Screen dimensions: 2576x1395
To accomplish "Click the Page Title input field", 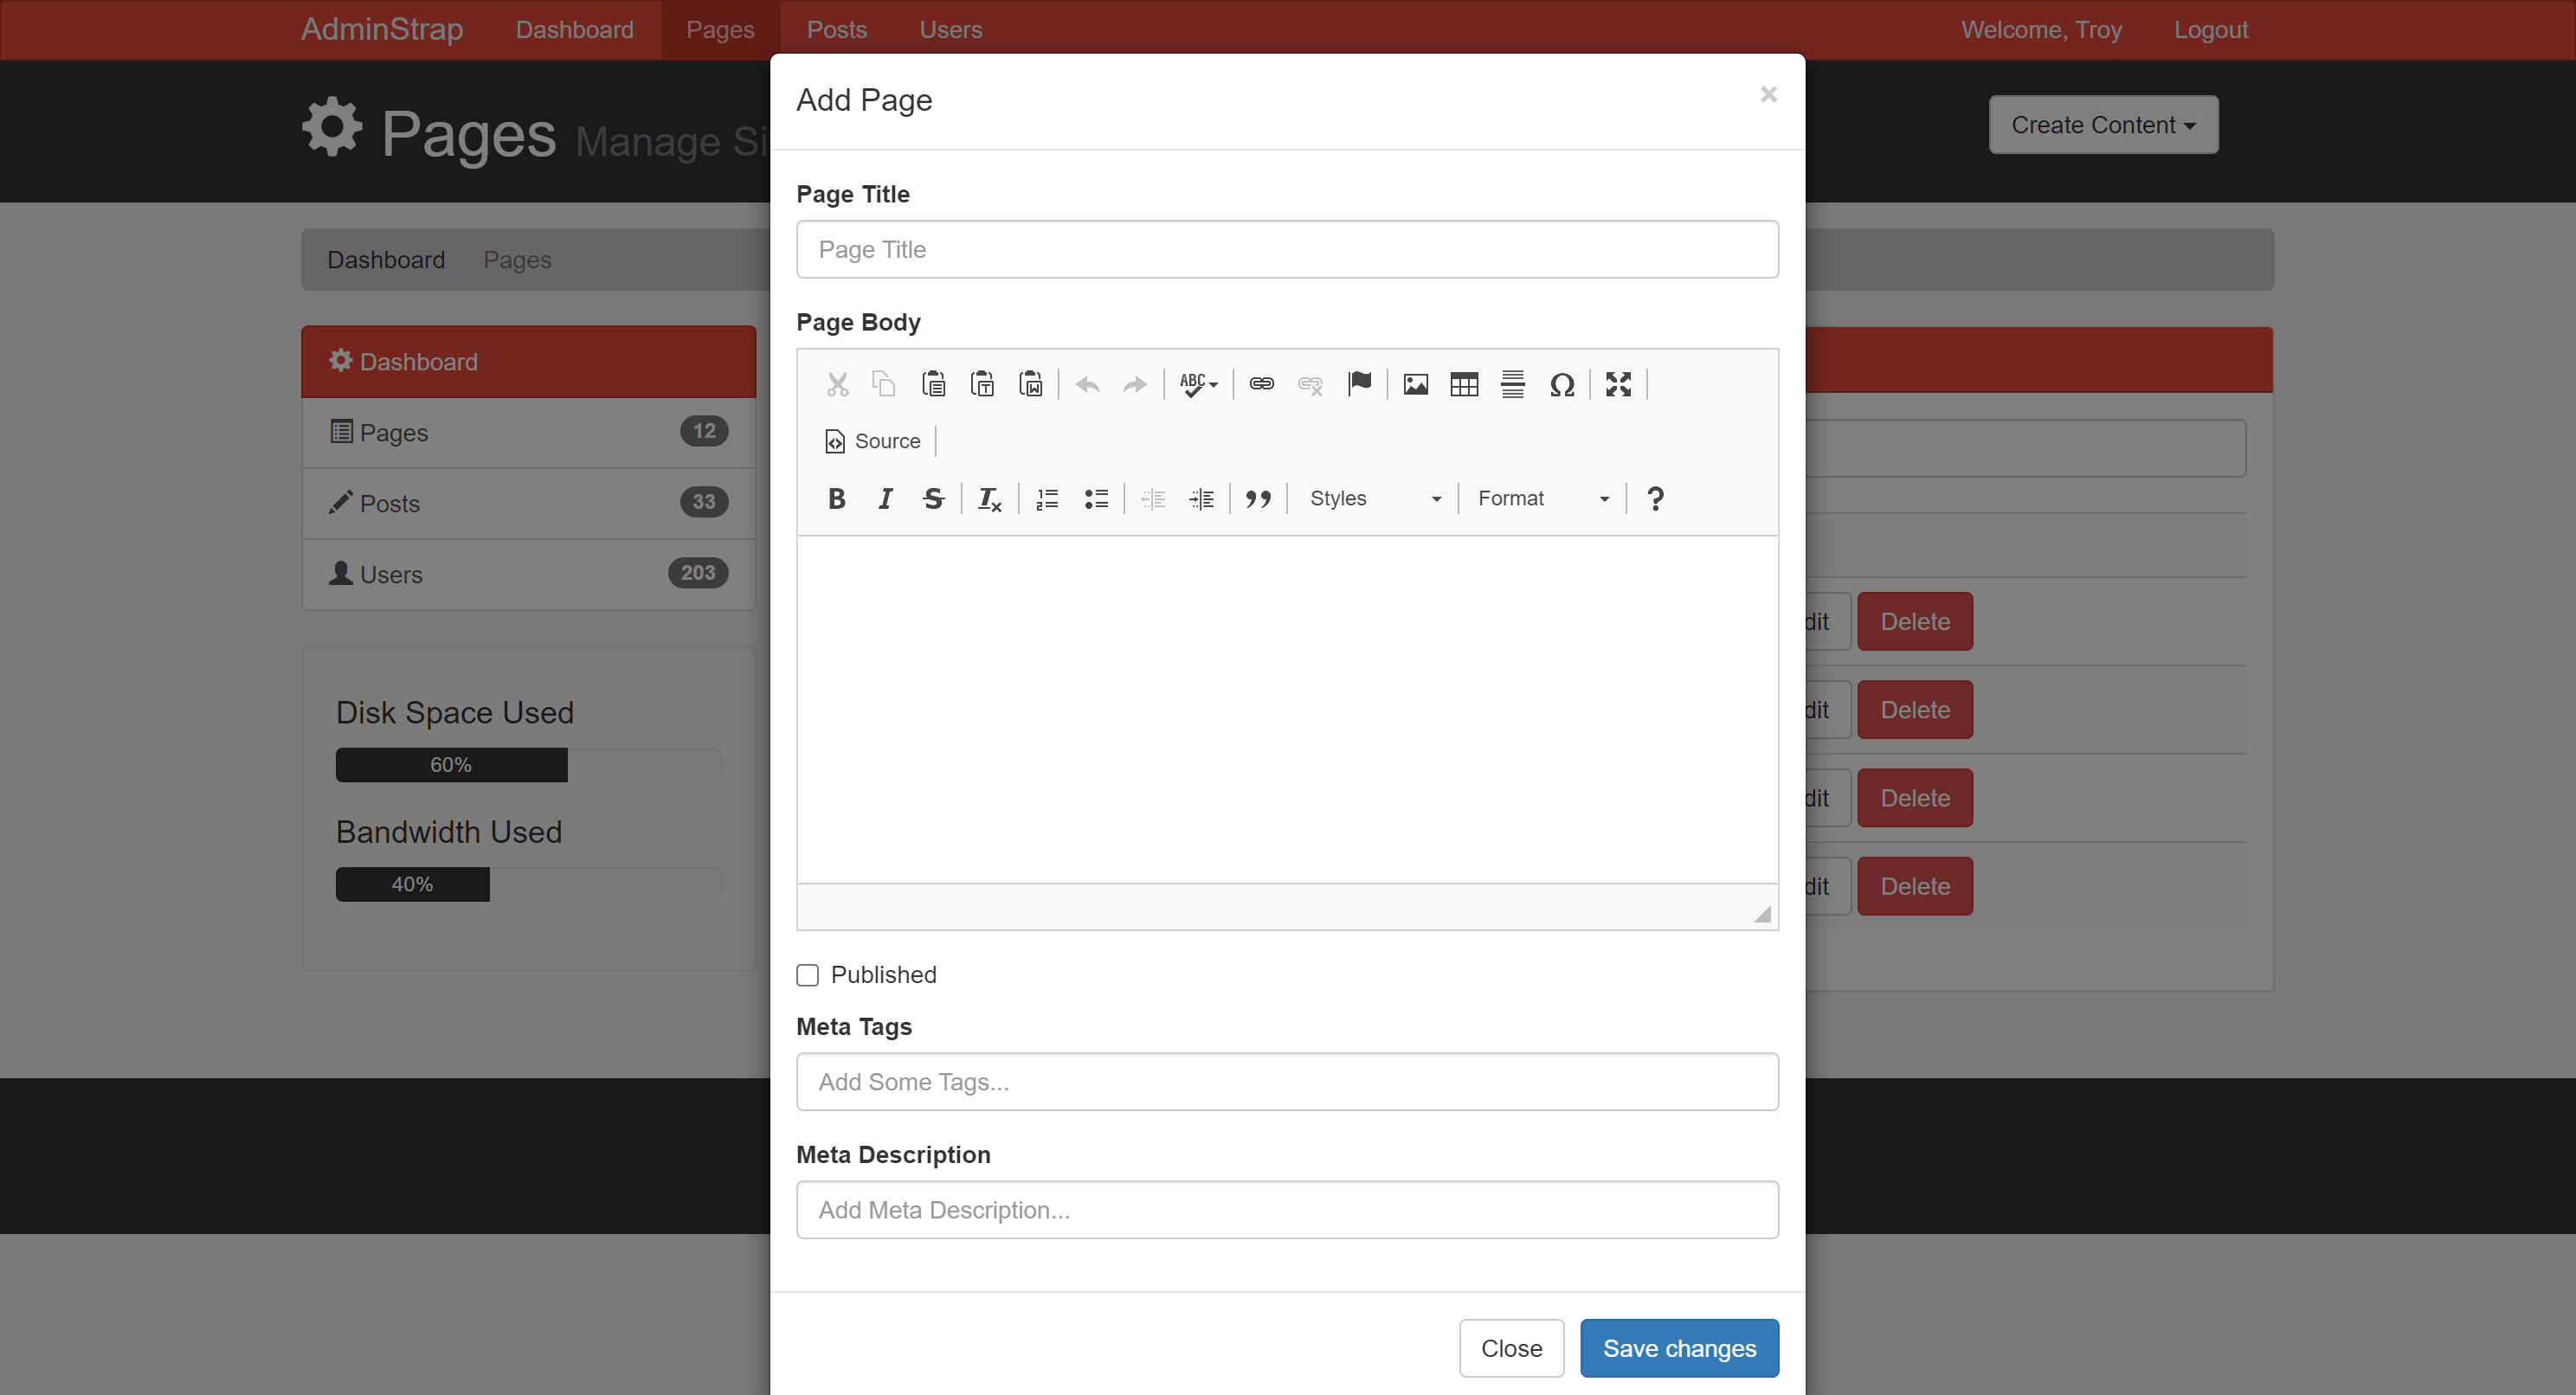I will pos(1287,250).
